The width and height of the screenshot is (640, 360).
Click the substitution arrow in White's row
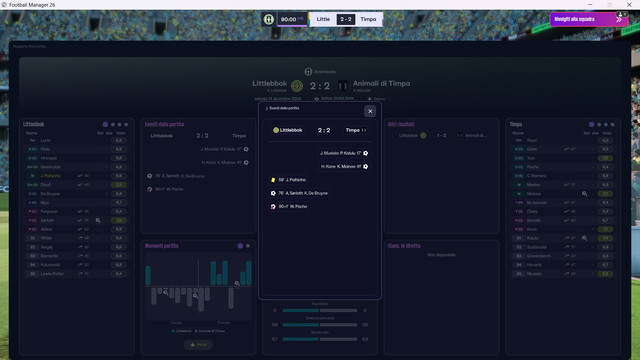coord(80,238)
